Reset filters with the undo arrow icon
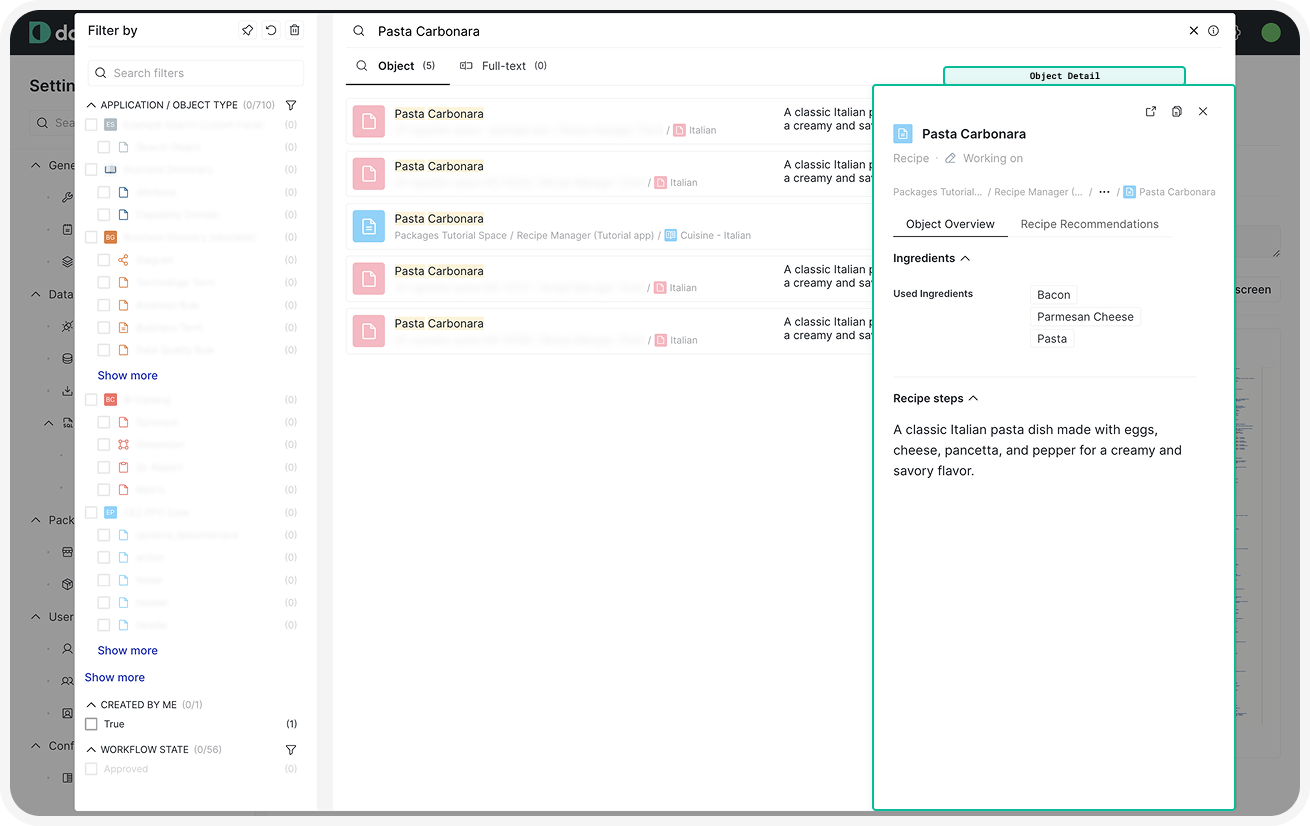 (271, 31)
